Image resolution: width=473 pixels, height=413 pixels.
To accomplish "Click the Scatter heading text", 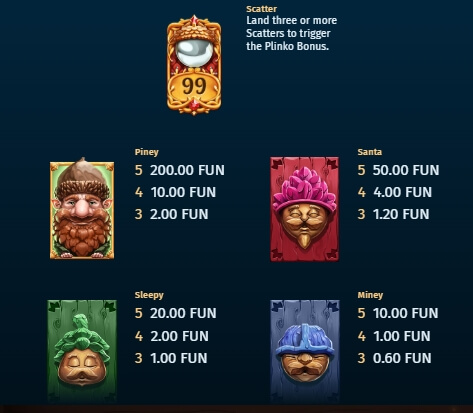I will point(261,9).
